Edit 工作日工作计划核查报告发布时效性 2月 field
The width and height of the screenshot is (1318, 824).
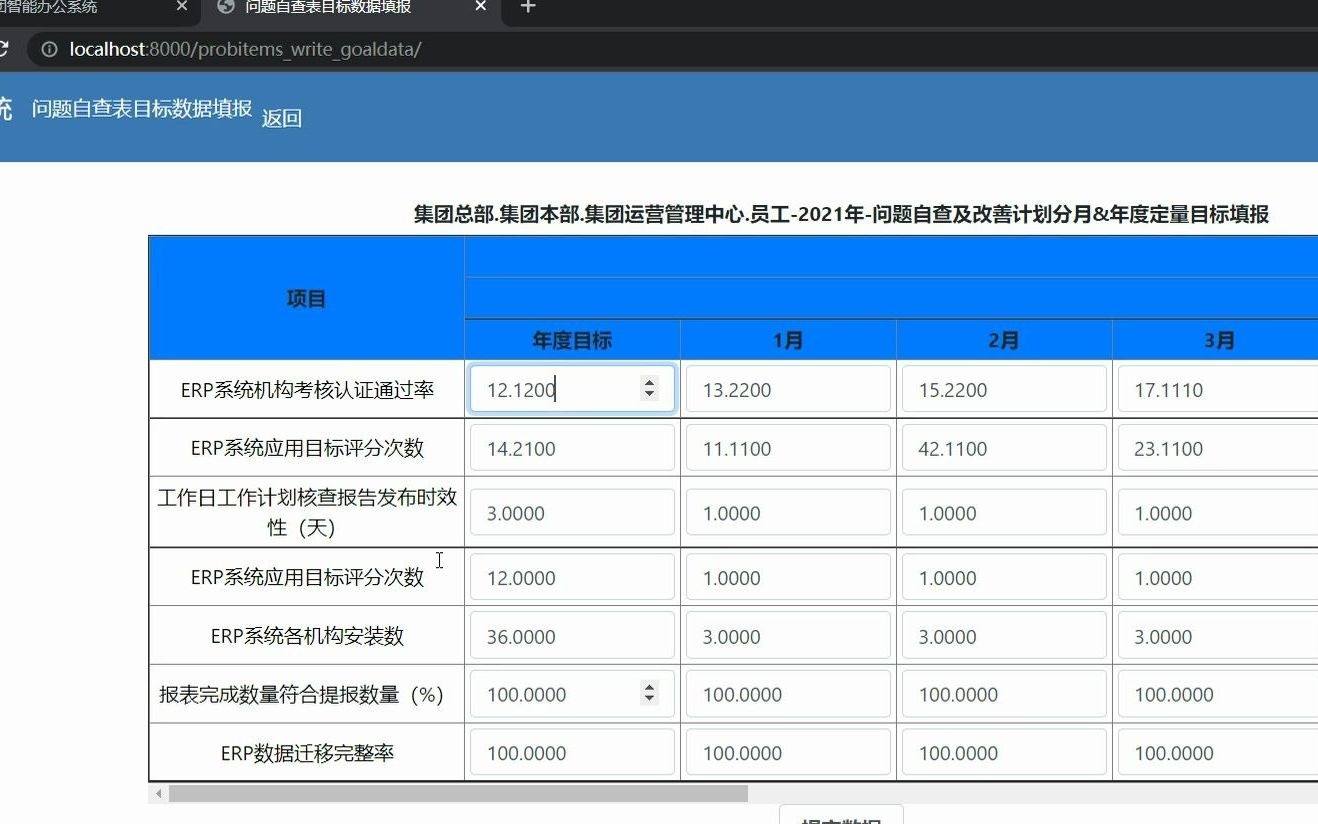click(x=1004, y=513)
